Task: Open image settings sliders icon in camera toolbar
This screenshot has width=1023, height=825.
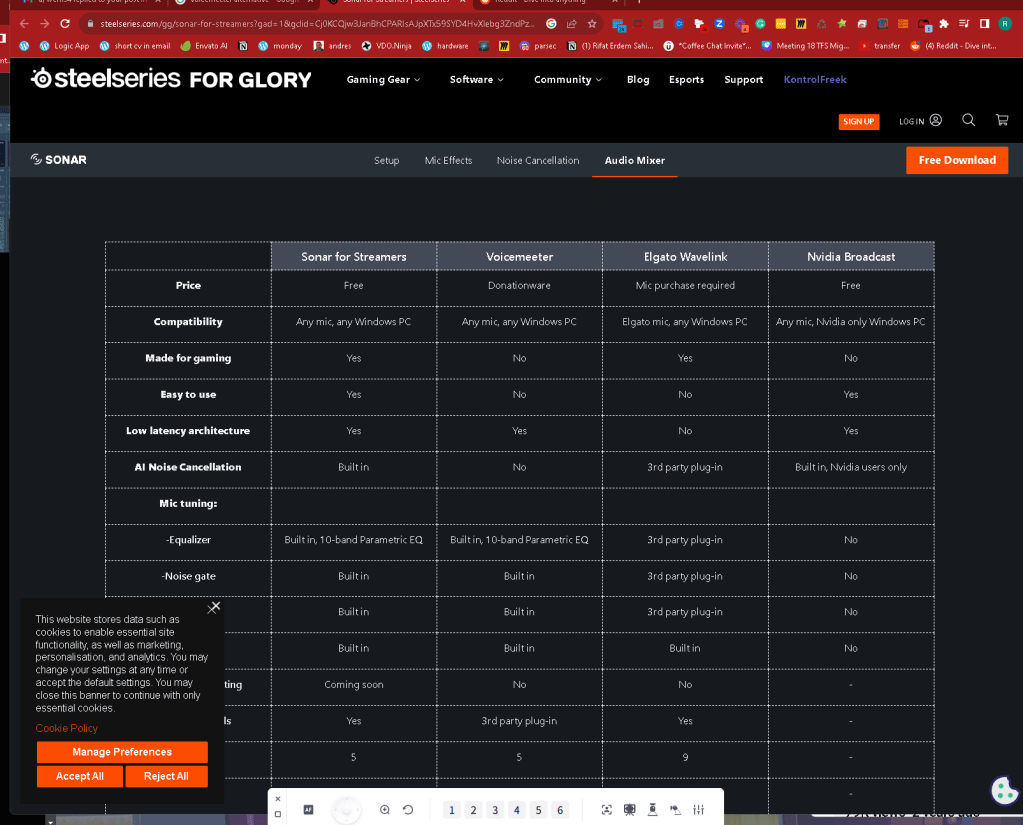Action: click(699, 809)
